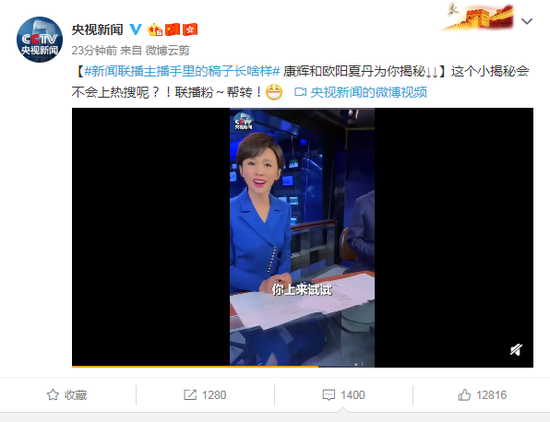Expand the post options chevron menu

point(527,21)
